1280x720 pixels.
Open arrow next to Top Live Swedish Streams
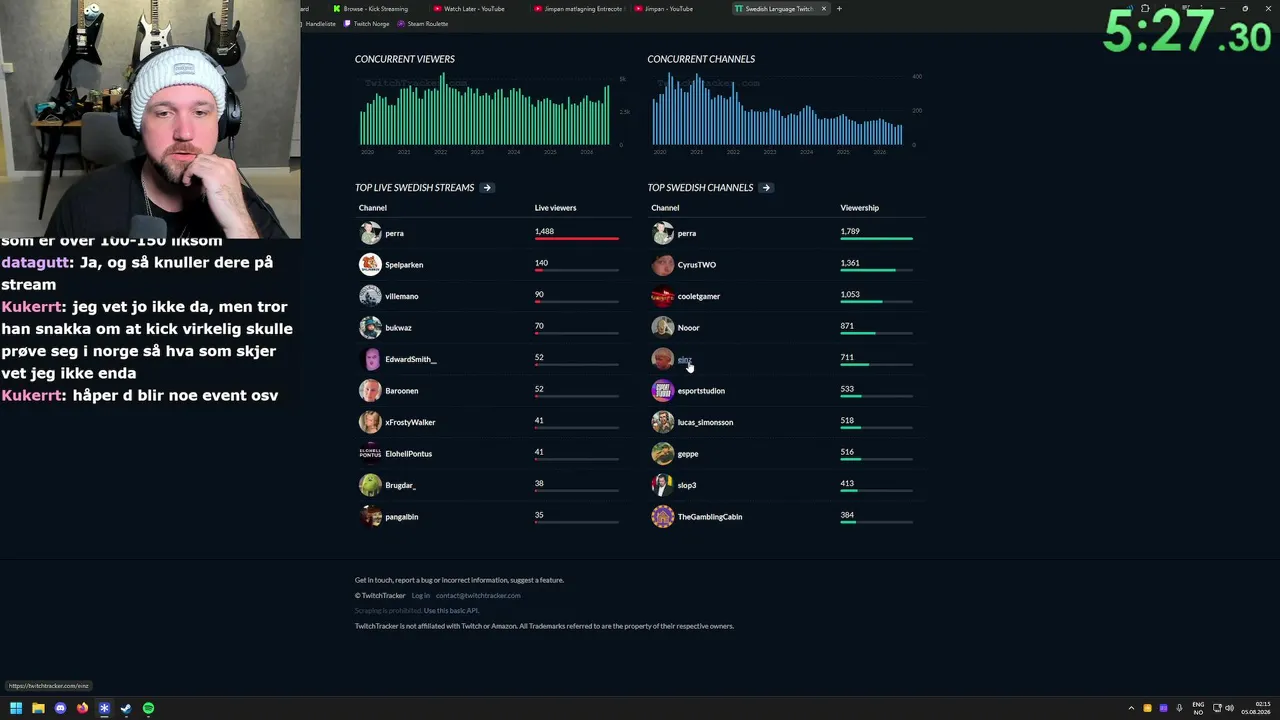[x=487, y=188]
